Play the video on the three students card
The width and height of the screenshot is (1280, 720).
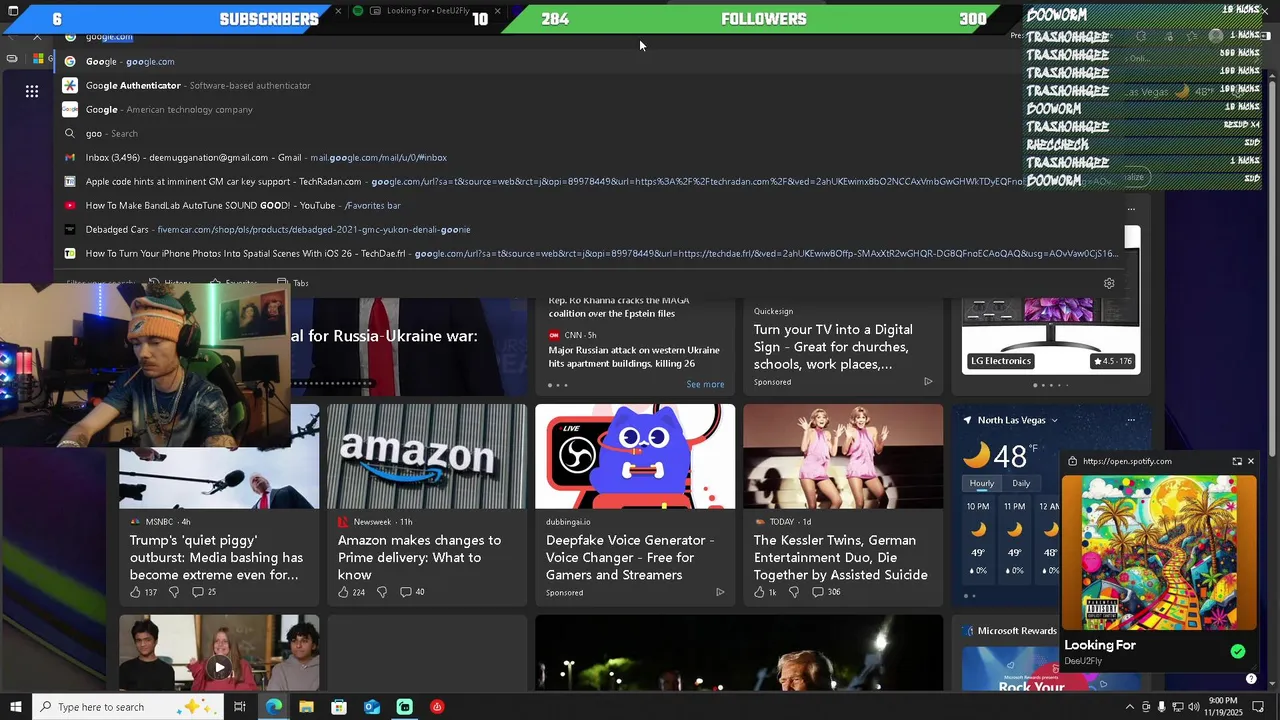tap(219, 667)
